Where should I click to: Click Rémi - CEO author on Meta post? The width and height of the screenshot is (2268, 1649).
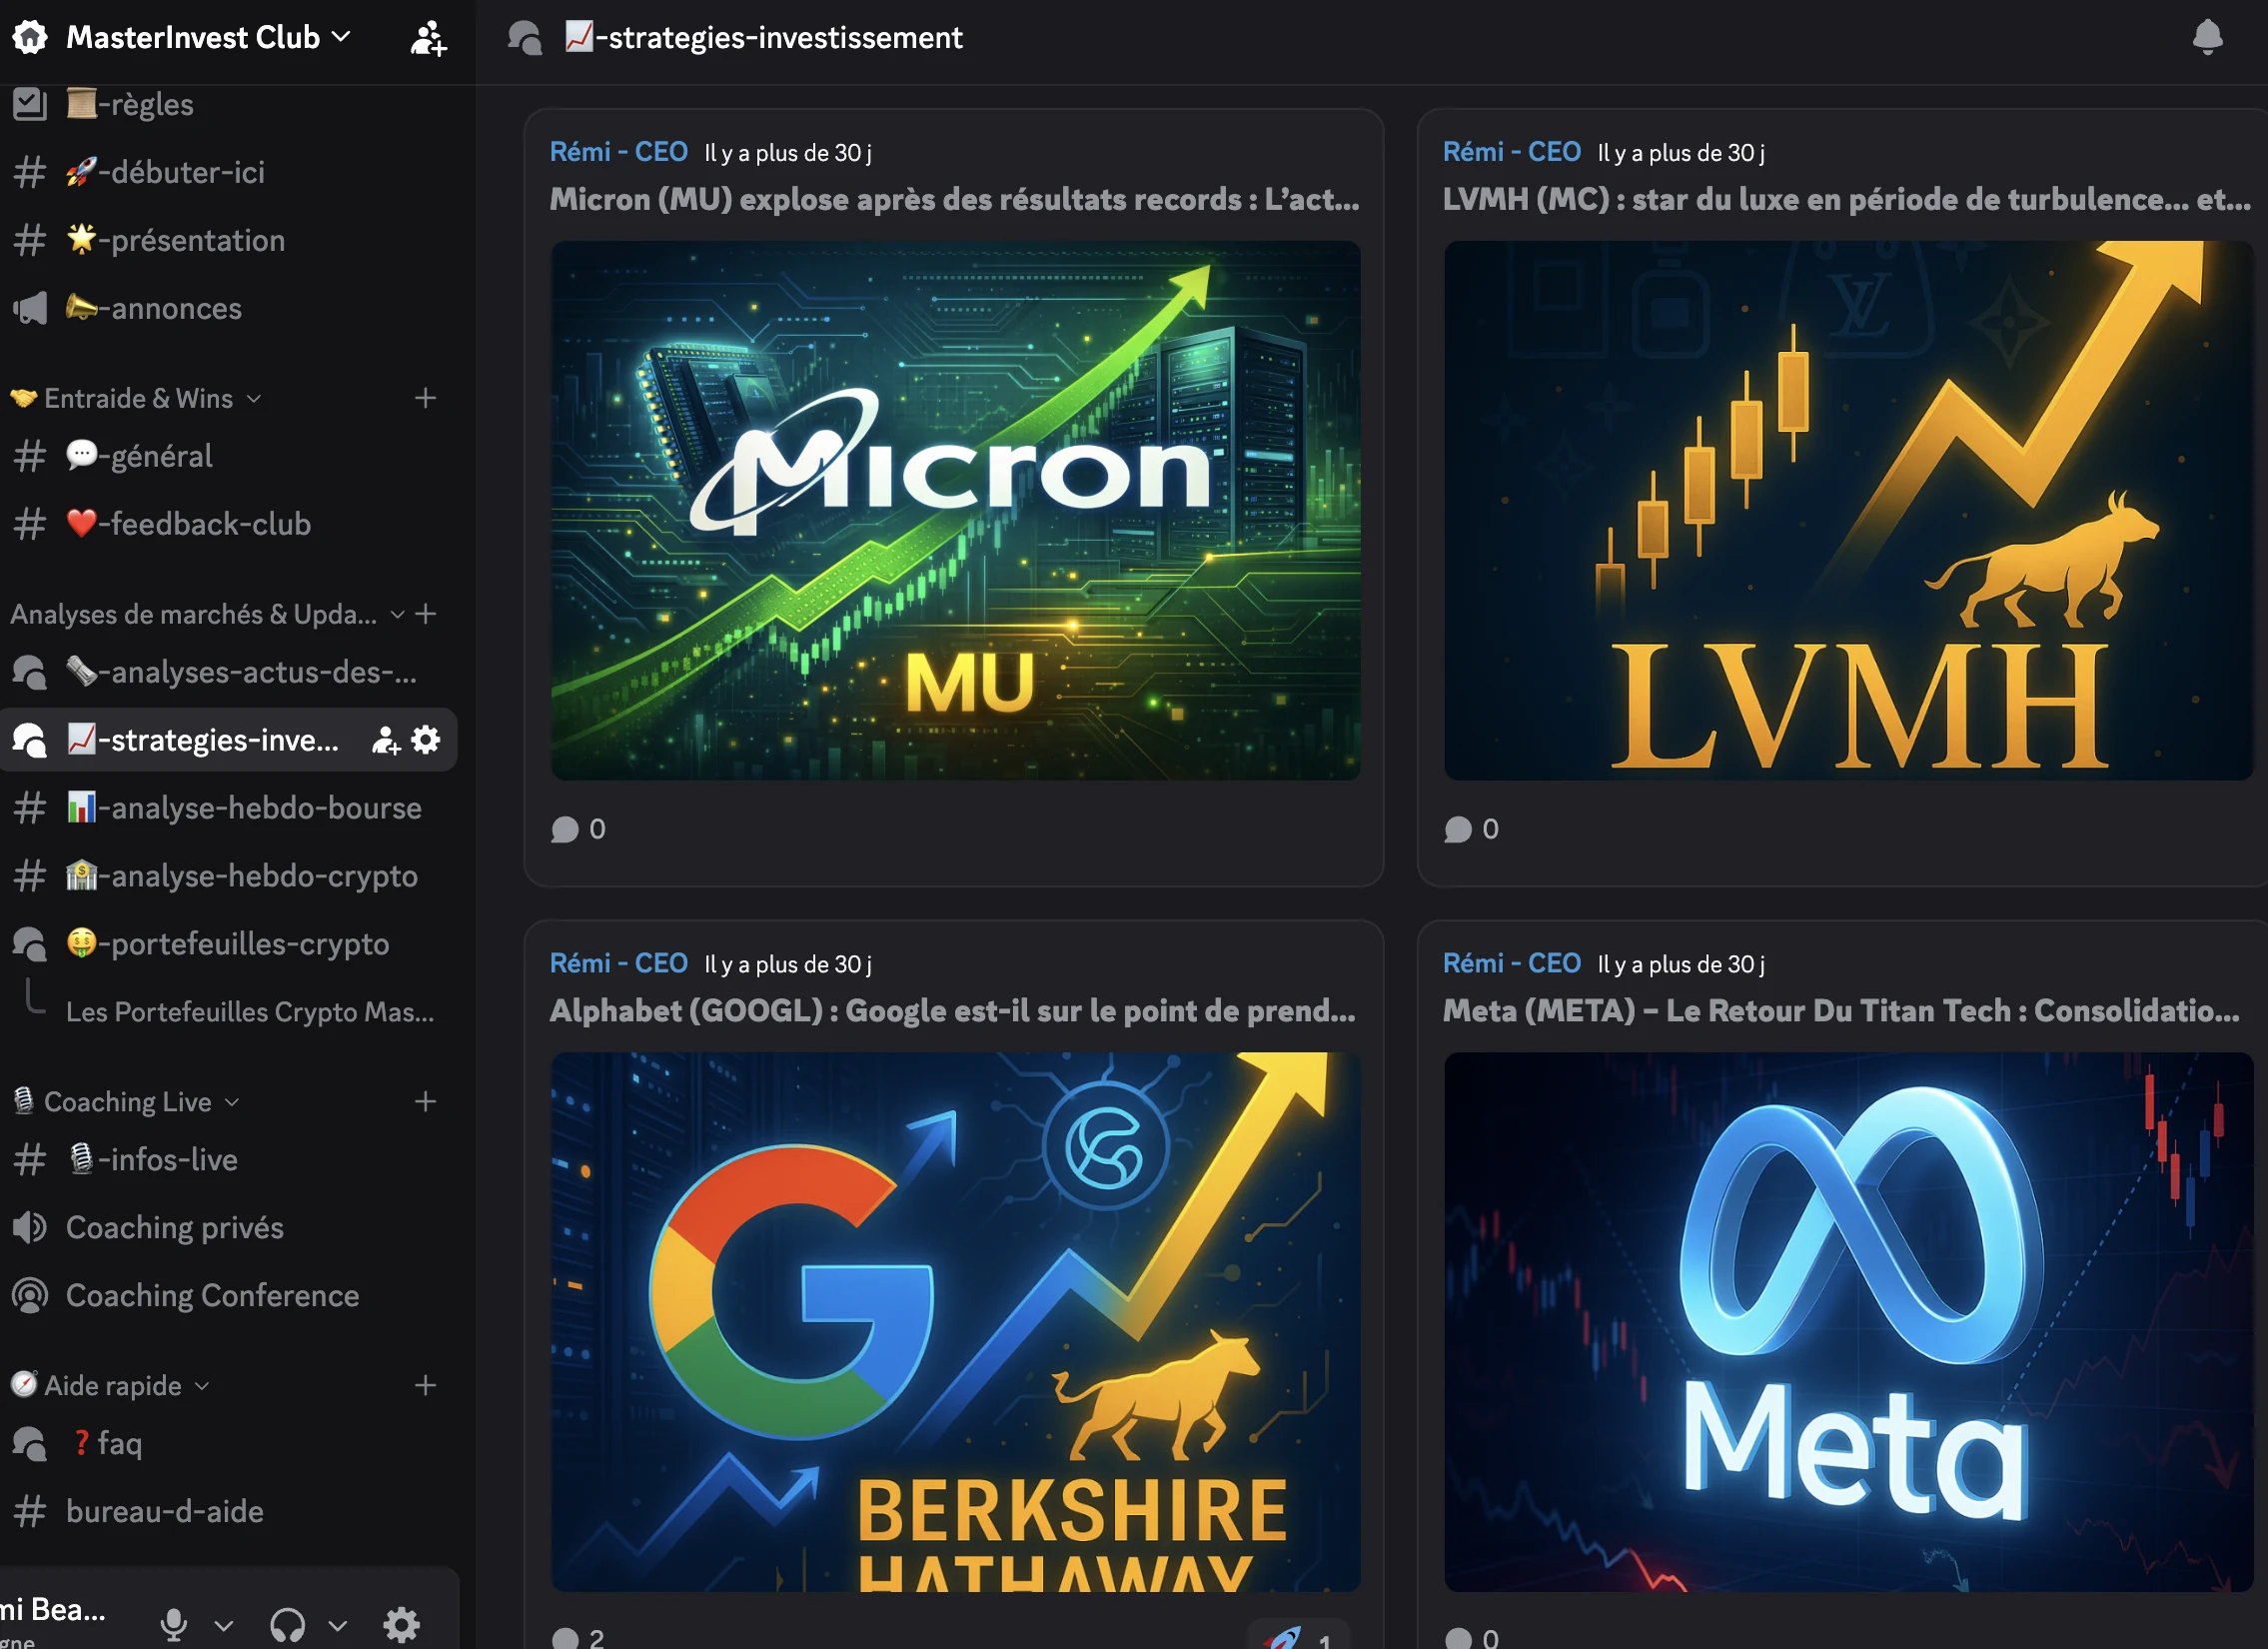[x=1511, y=963]
